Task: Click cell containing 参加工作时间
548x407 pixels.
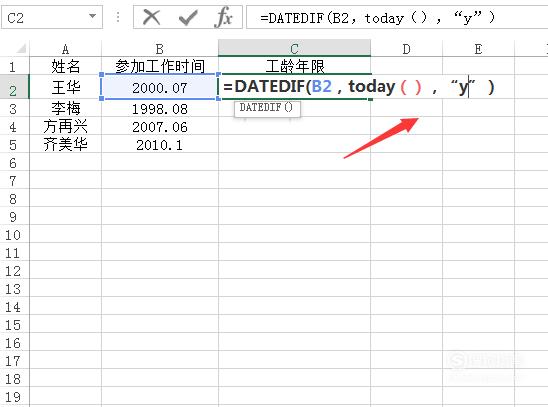Action: click(160, 66)
